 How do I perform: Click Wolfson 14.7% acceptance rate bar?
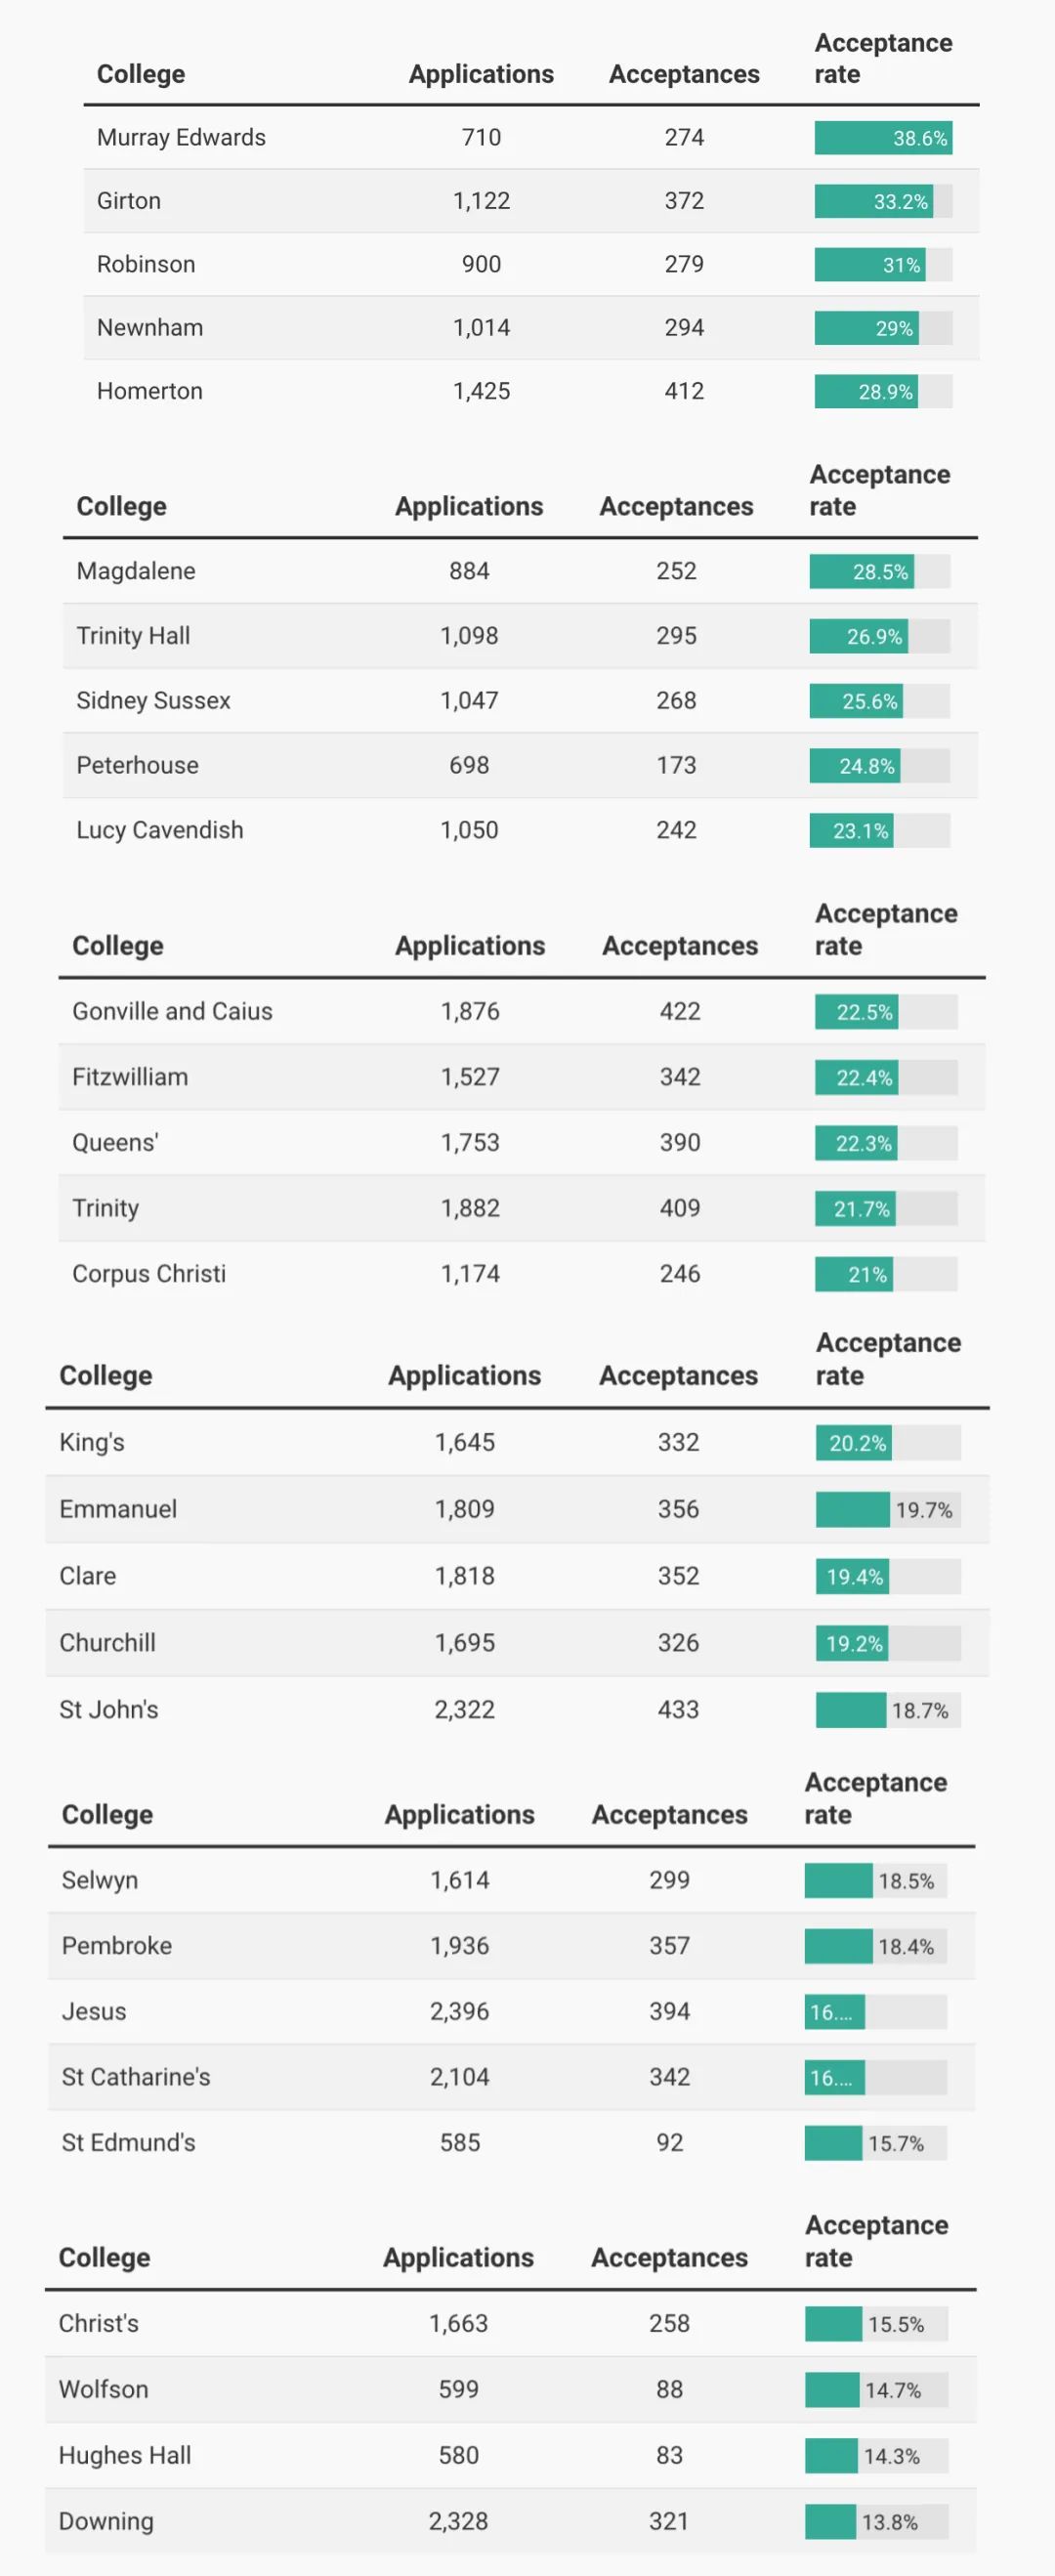[876, 2390]
